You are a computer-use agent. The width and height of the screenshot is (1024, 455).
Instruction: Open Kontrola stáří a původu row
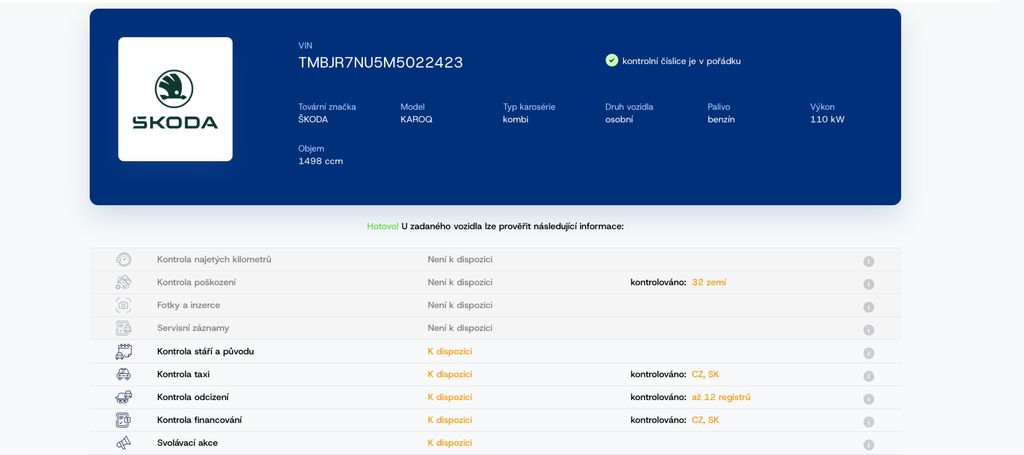tap(205, 351)
